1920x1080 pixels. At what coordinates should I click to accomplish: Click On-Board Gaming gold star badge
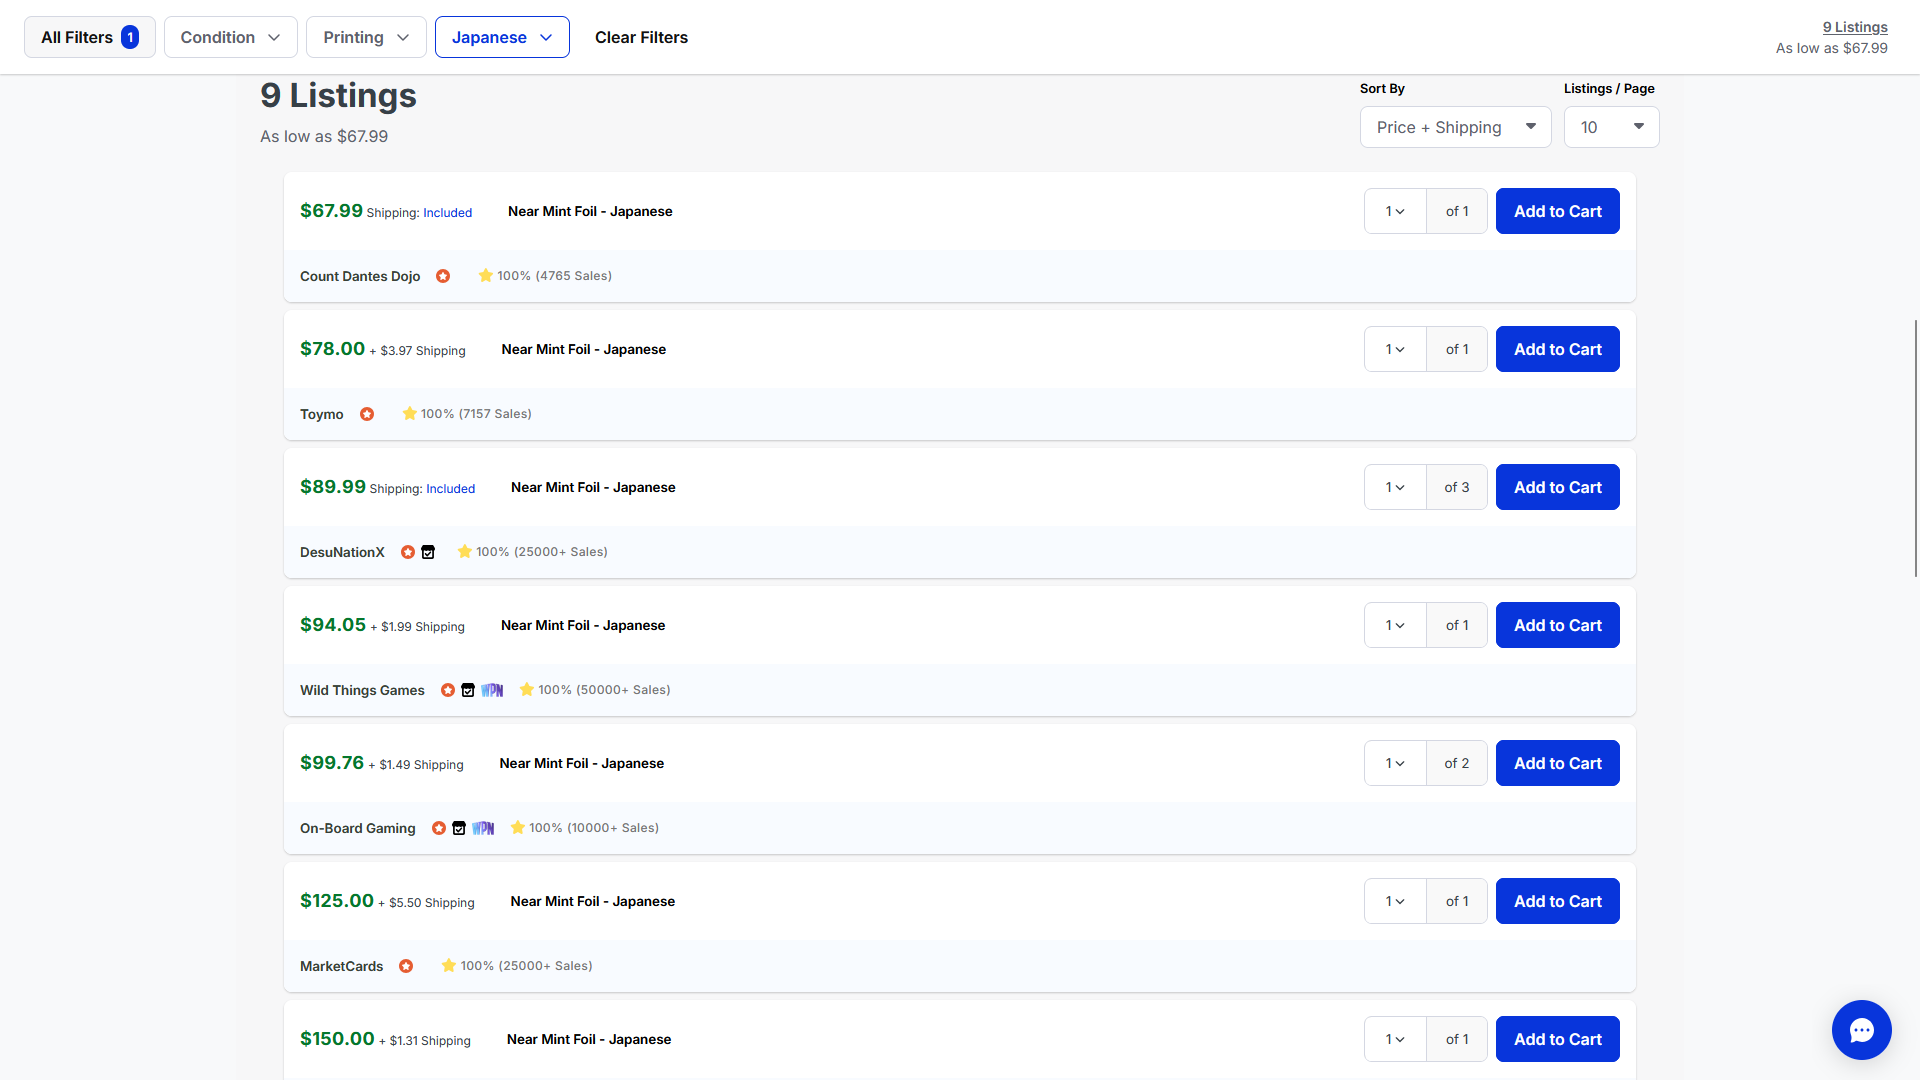click(439, 828)
